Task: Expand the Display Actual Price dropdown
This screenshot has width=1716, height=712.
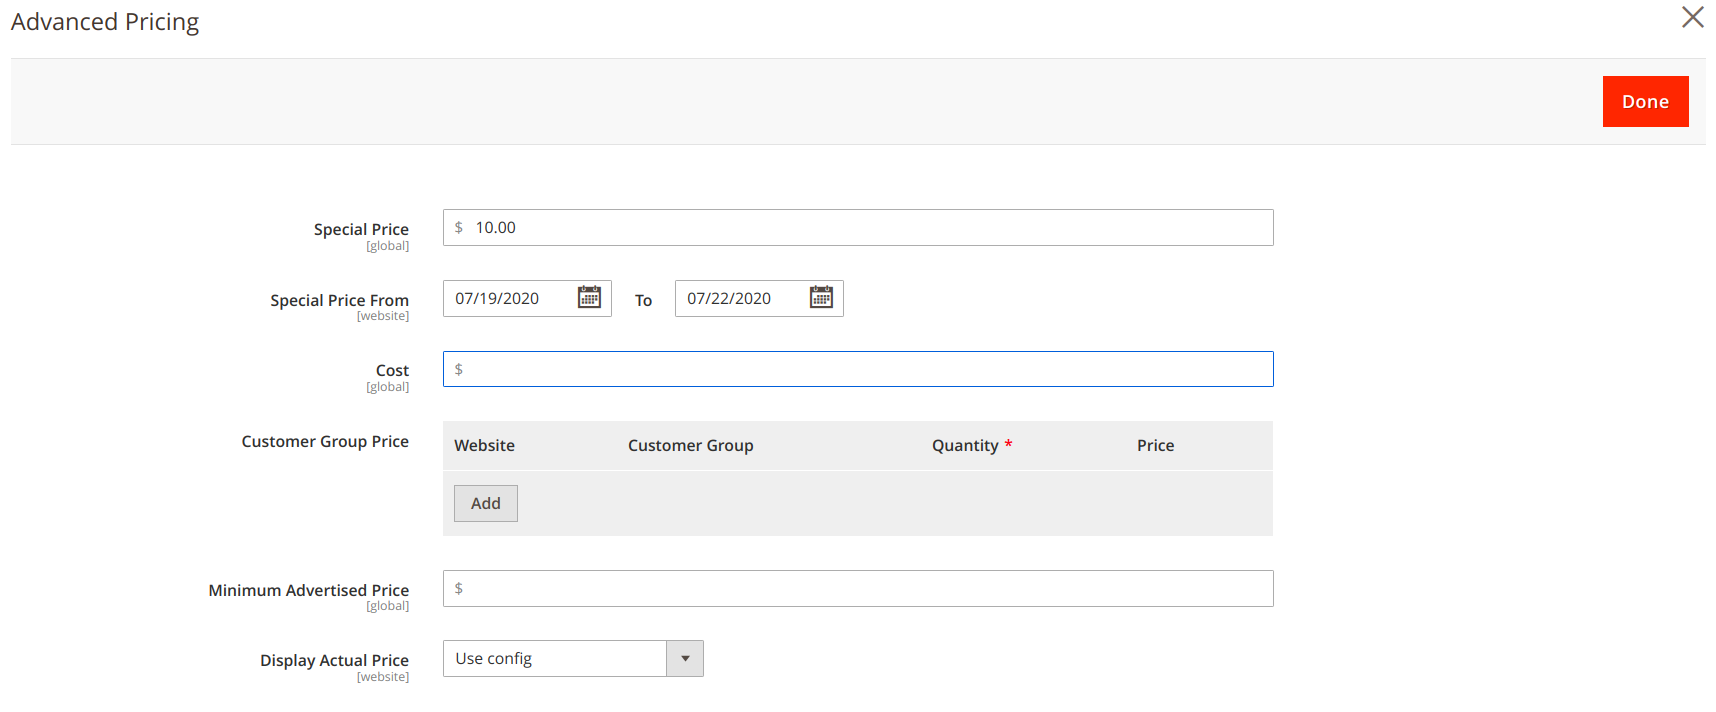Action: point(685,659)
